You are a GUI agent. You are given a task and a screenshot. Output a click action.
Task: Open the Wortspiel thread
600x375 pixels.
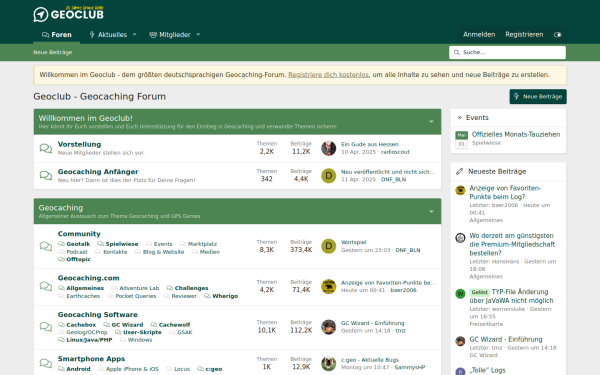[354, 242]
